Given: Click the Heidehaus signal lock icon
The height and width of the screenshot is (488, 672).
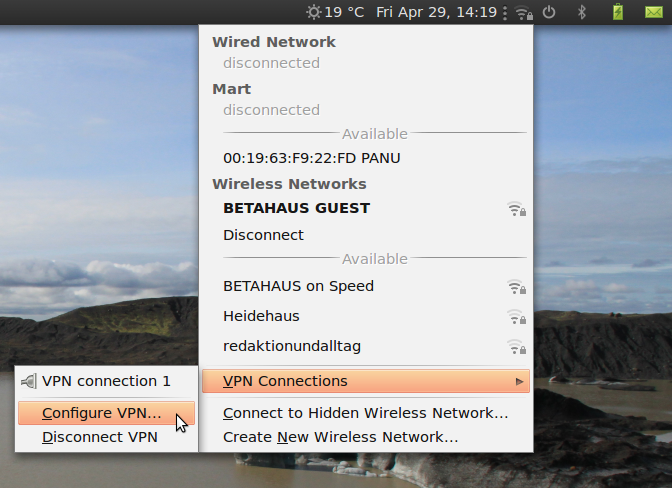Looking at the screenshot, I should tap(516, 317).
